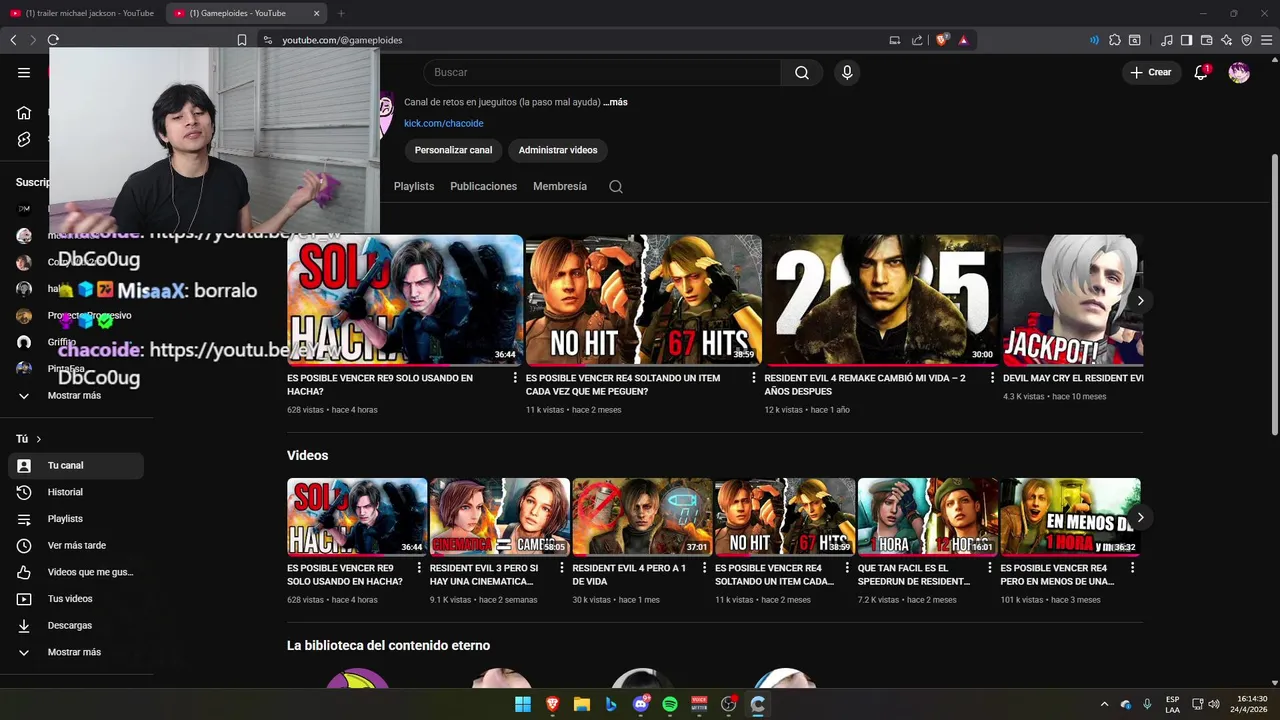Open the notifications bell

pos(1201,72)
